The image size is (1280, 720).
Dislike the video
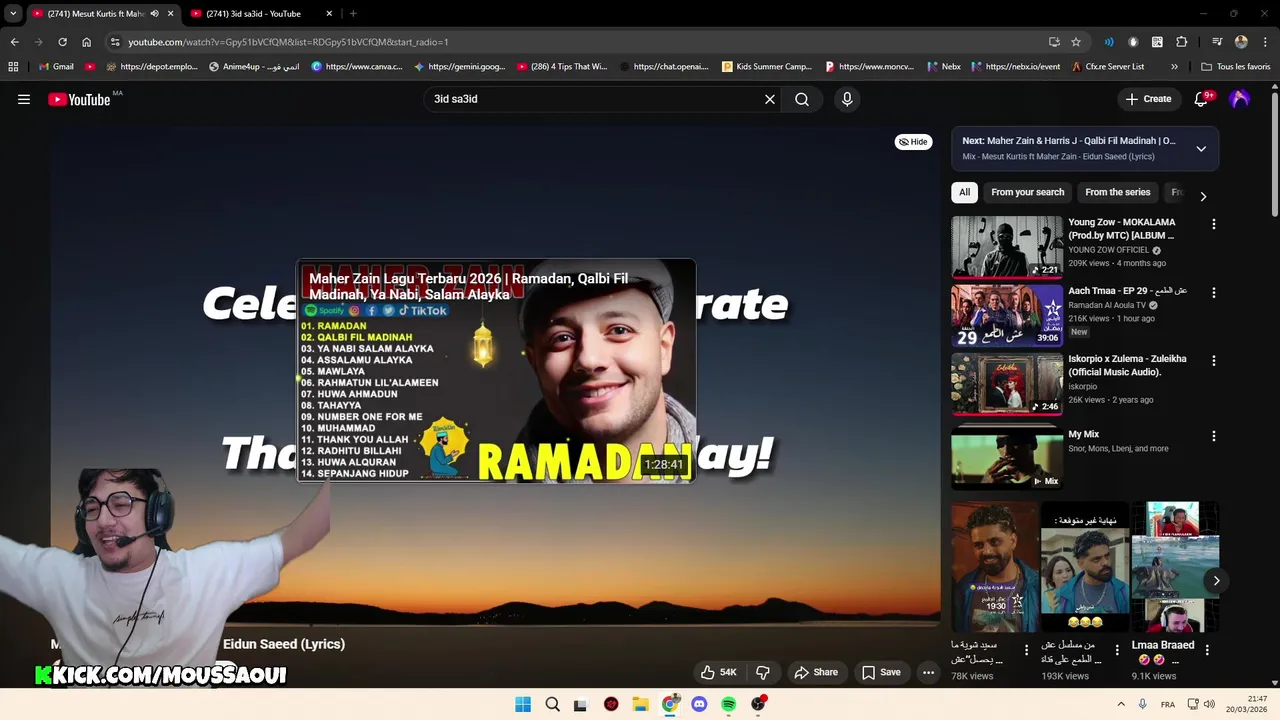click(x=763, y=672)
